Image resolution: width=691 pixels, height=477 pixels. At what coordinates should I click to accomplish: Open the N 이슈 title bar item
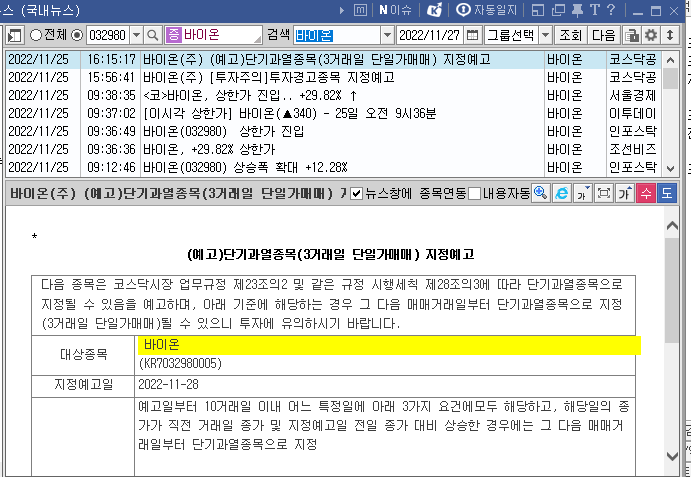[x=395, y=10]
